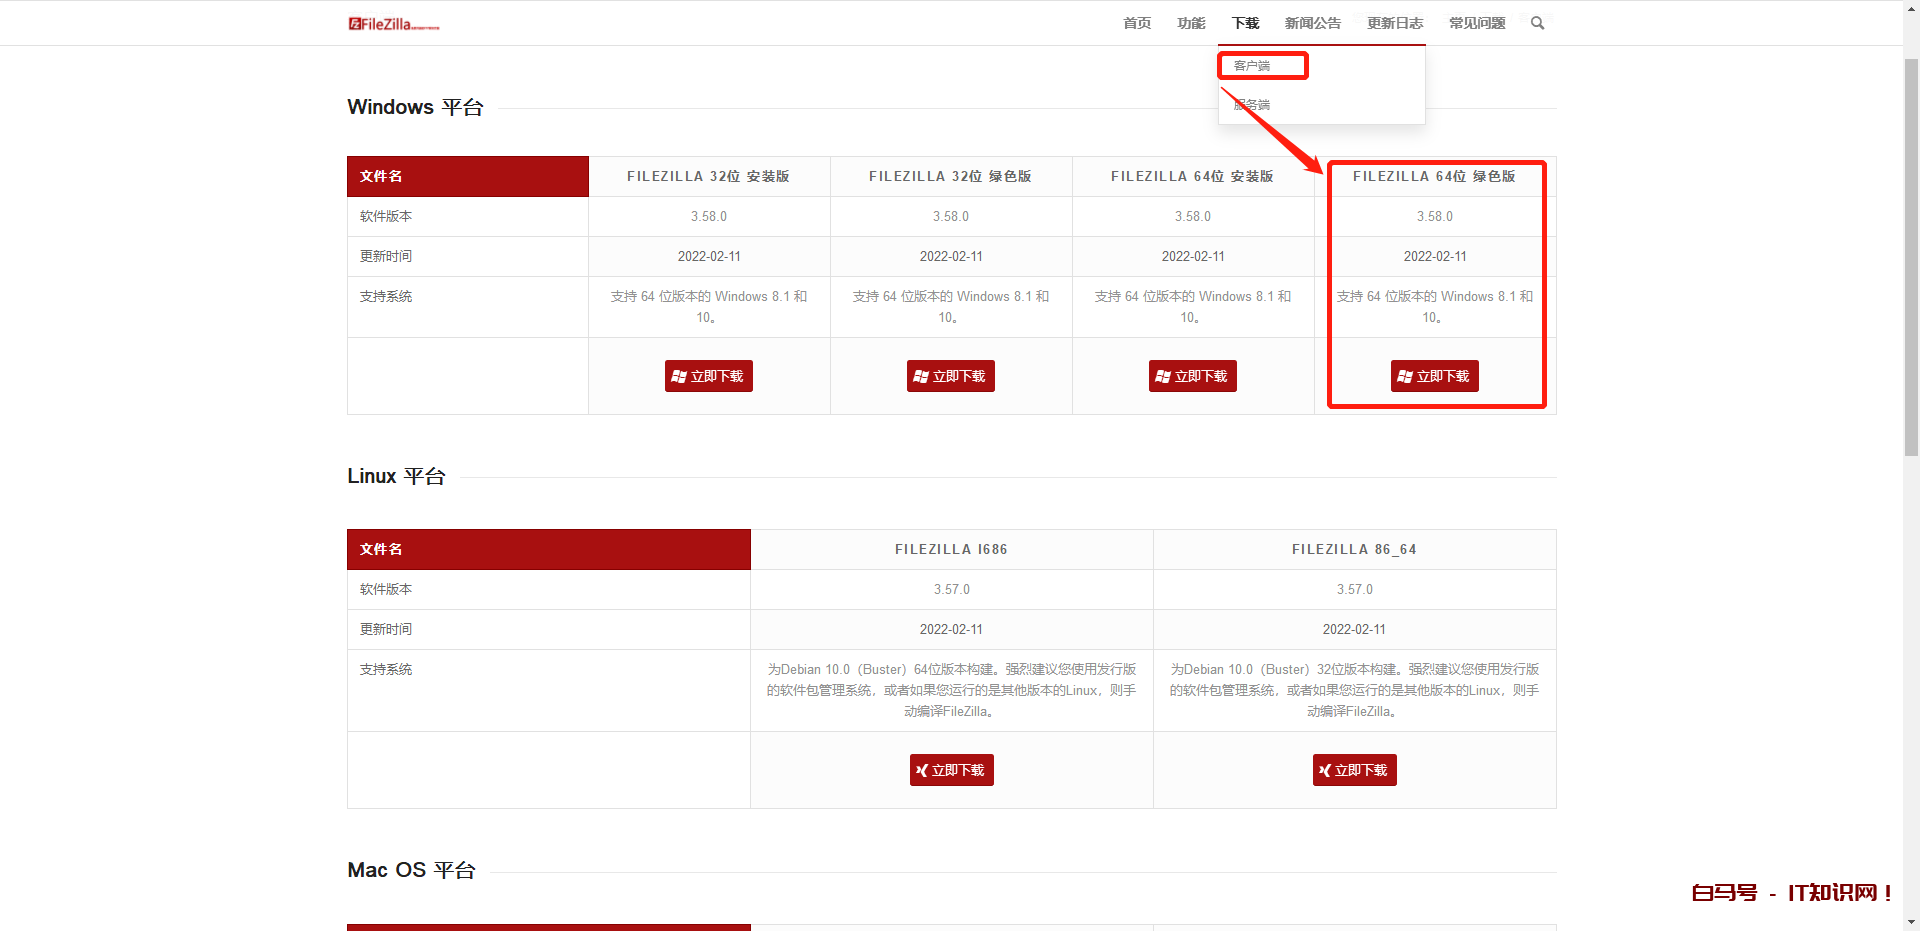Click 软件版本 row label in Windows table

(386, 216)
